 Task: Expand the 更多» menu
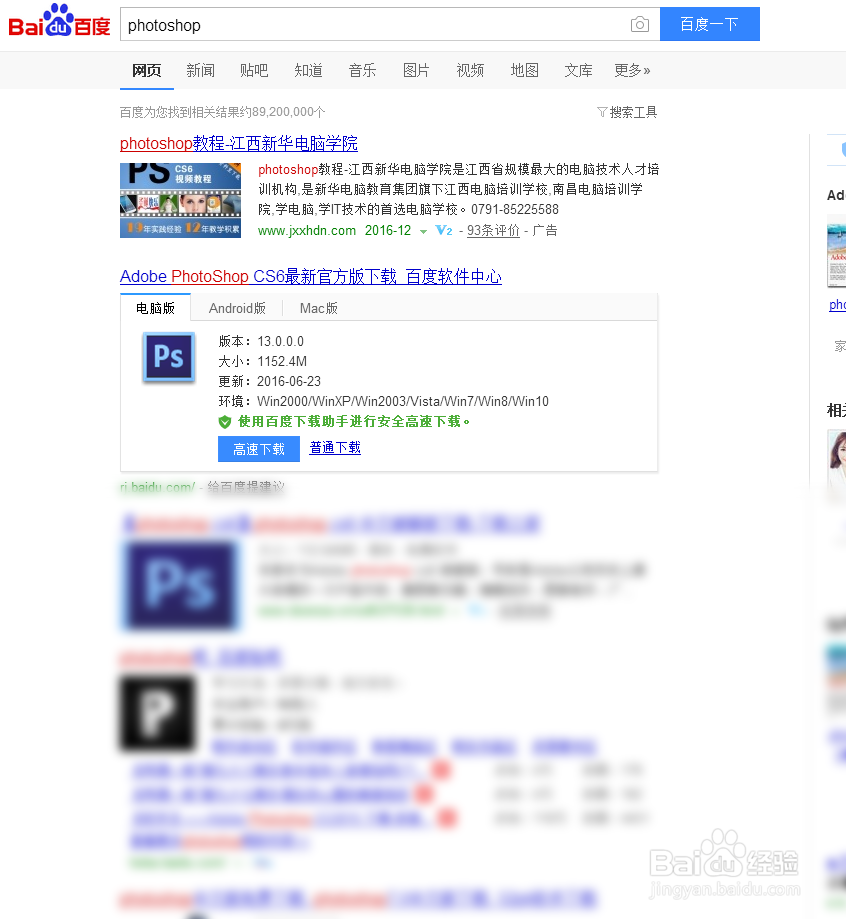tap(632, 71)
